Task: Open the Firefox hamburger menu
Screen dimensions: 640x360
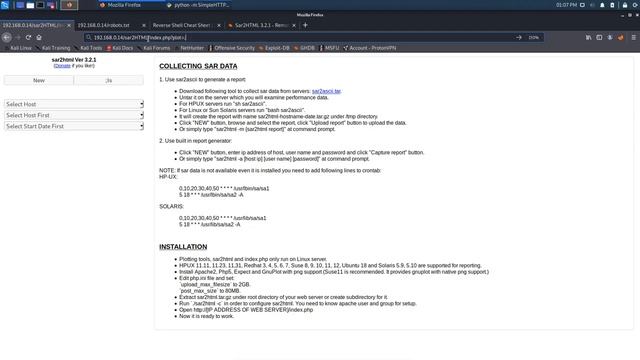Action: [x=634, y=37]
